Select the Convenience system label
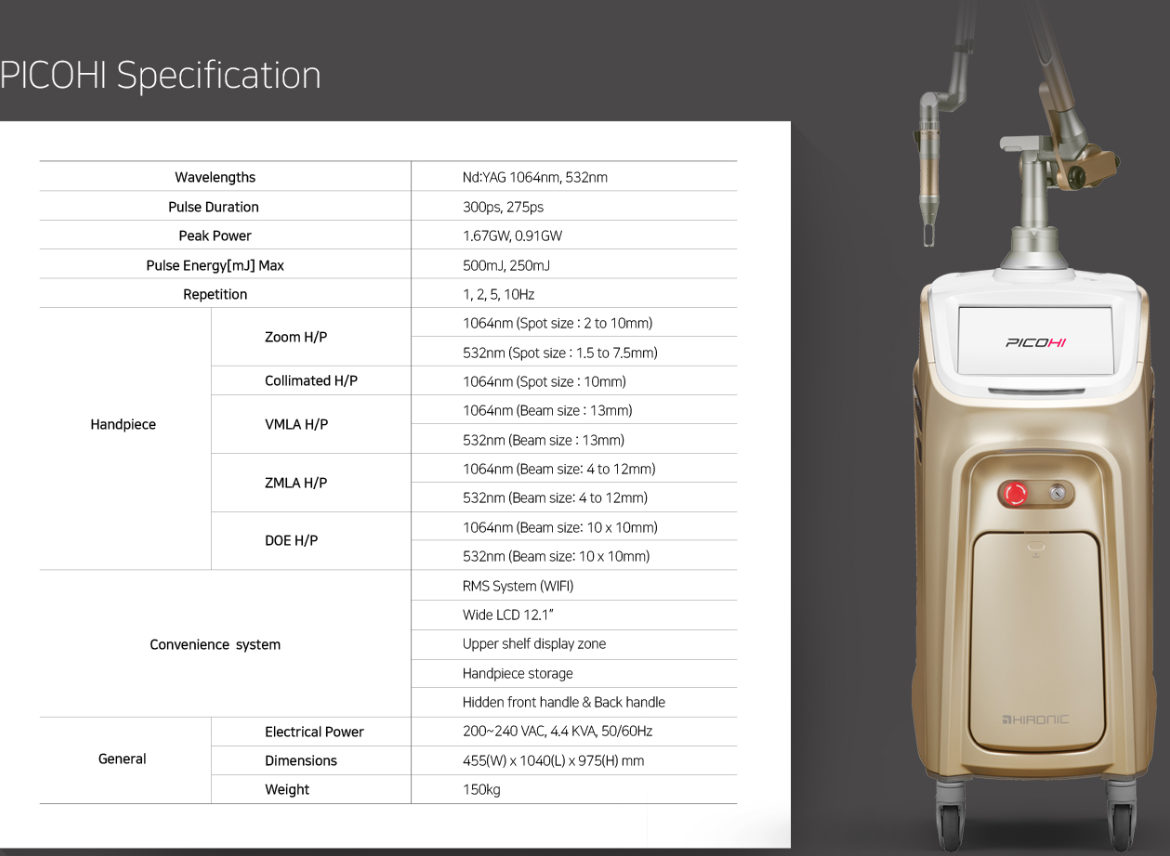 (x=215, y=645)
